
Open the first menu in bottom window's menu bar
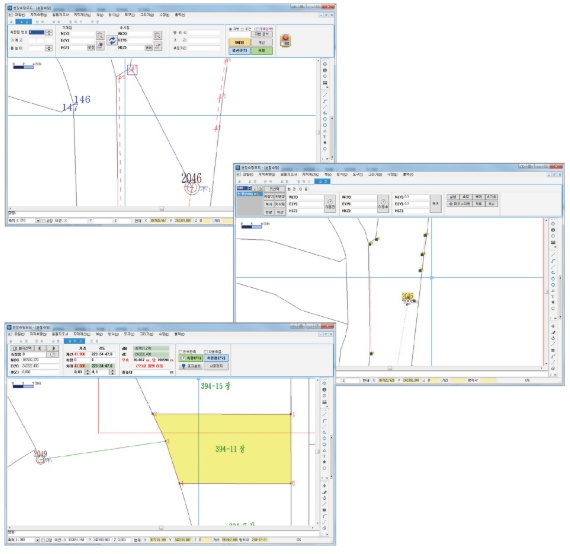point(19,334)
